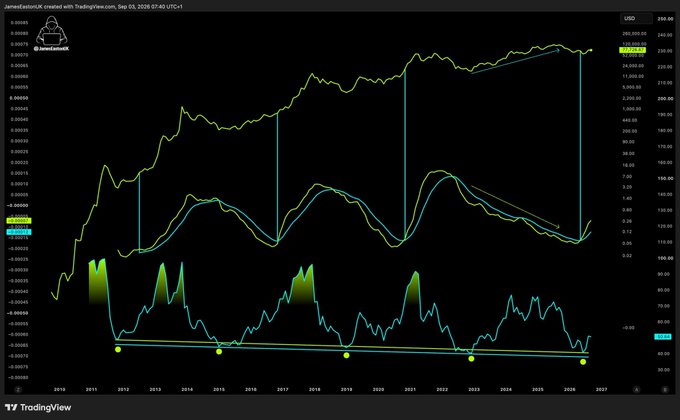Click the 150.00 label on far-right scale

(x=665, y=178)
